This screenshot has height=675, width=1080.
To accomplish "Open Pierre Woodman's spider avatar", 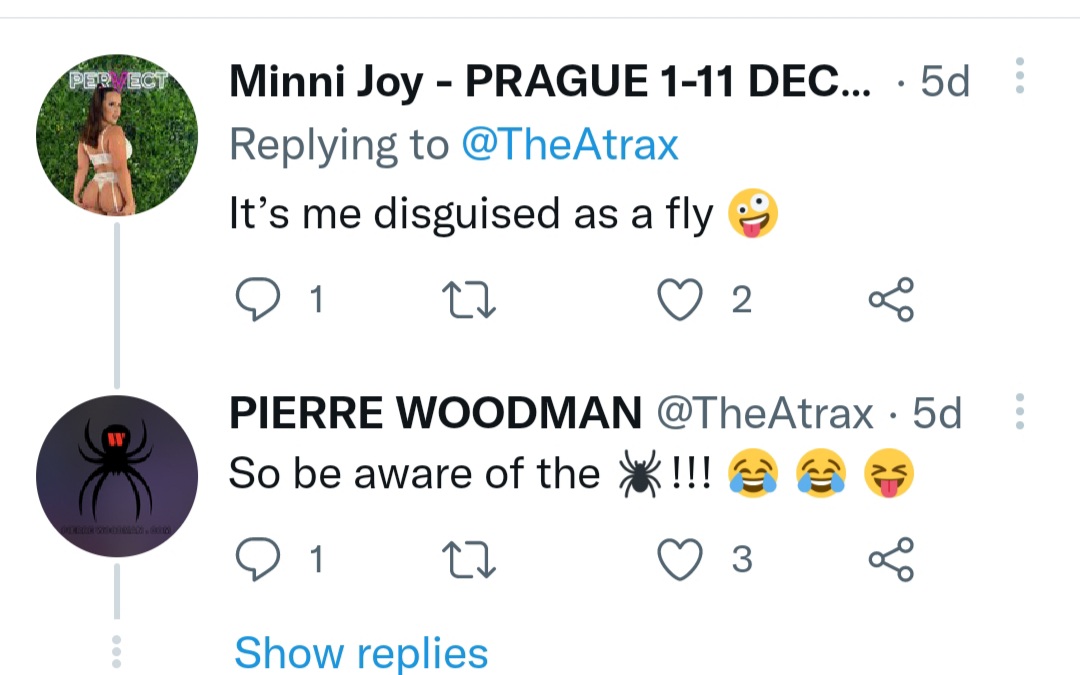I will (117, 477).
